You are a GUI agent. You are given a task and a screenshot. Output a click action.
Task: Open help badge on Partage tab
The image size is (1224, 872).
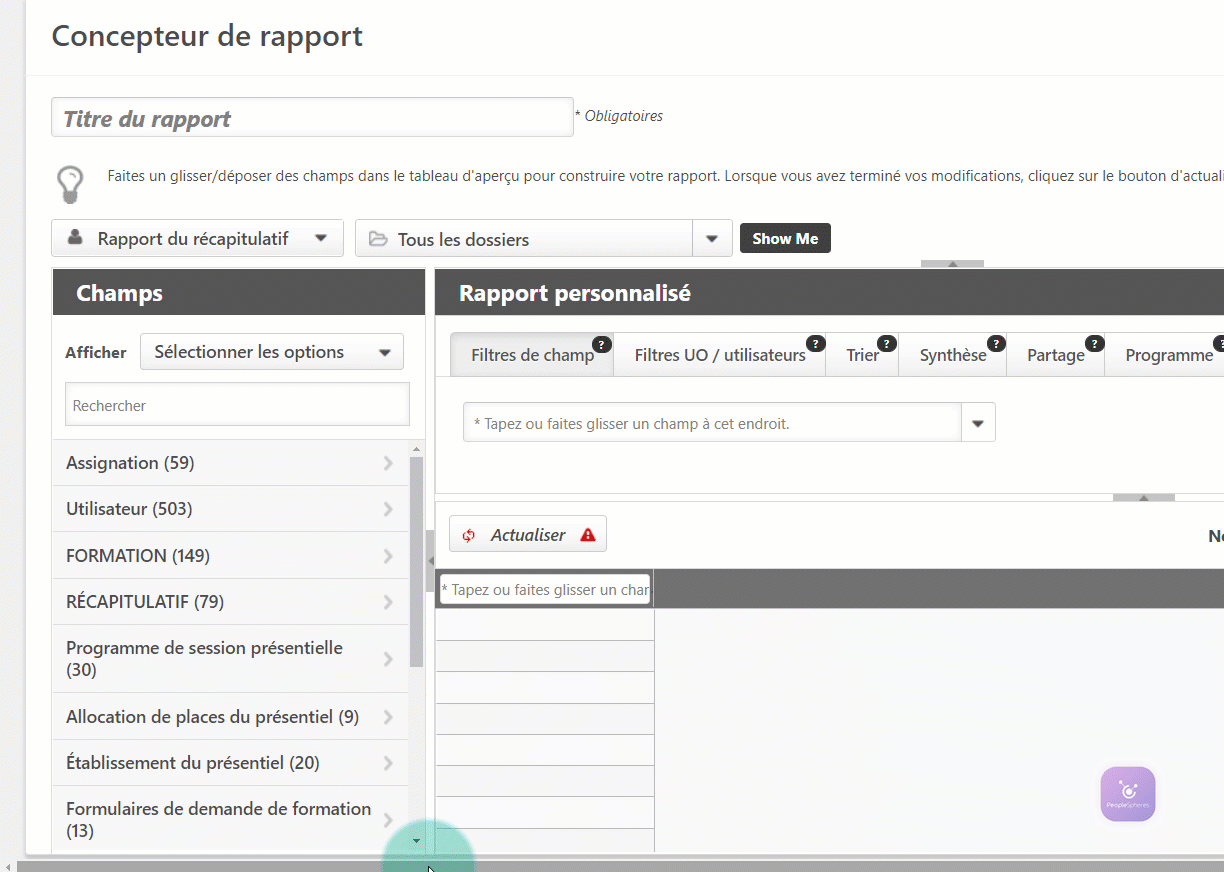point(1094,344)
